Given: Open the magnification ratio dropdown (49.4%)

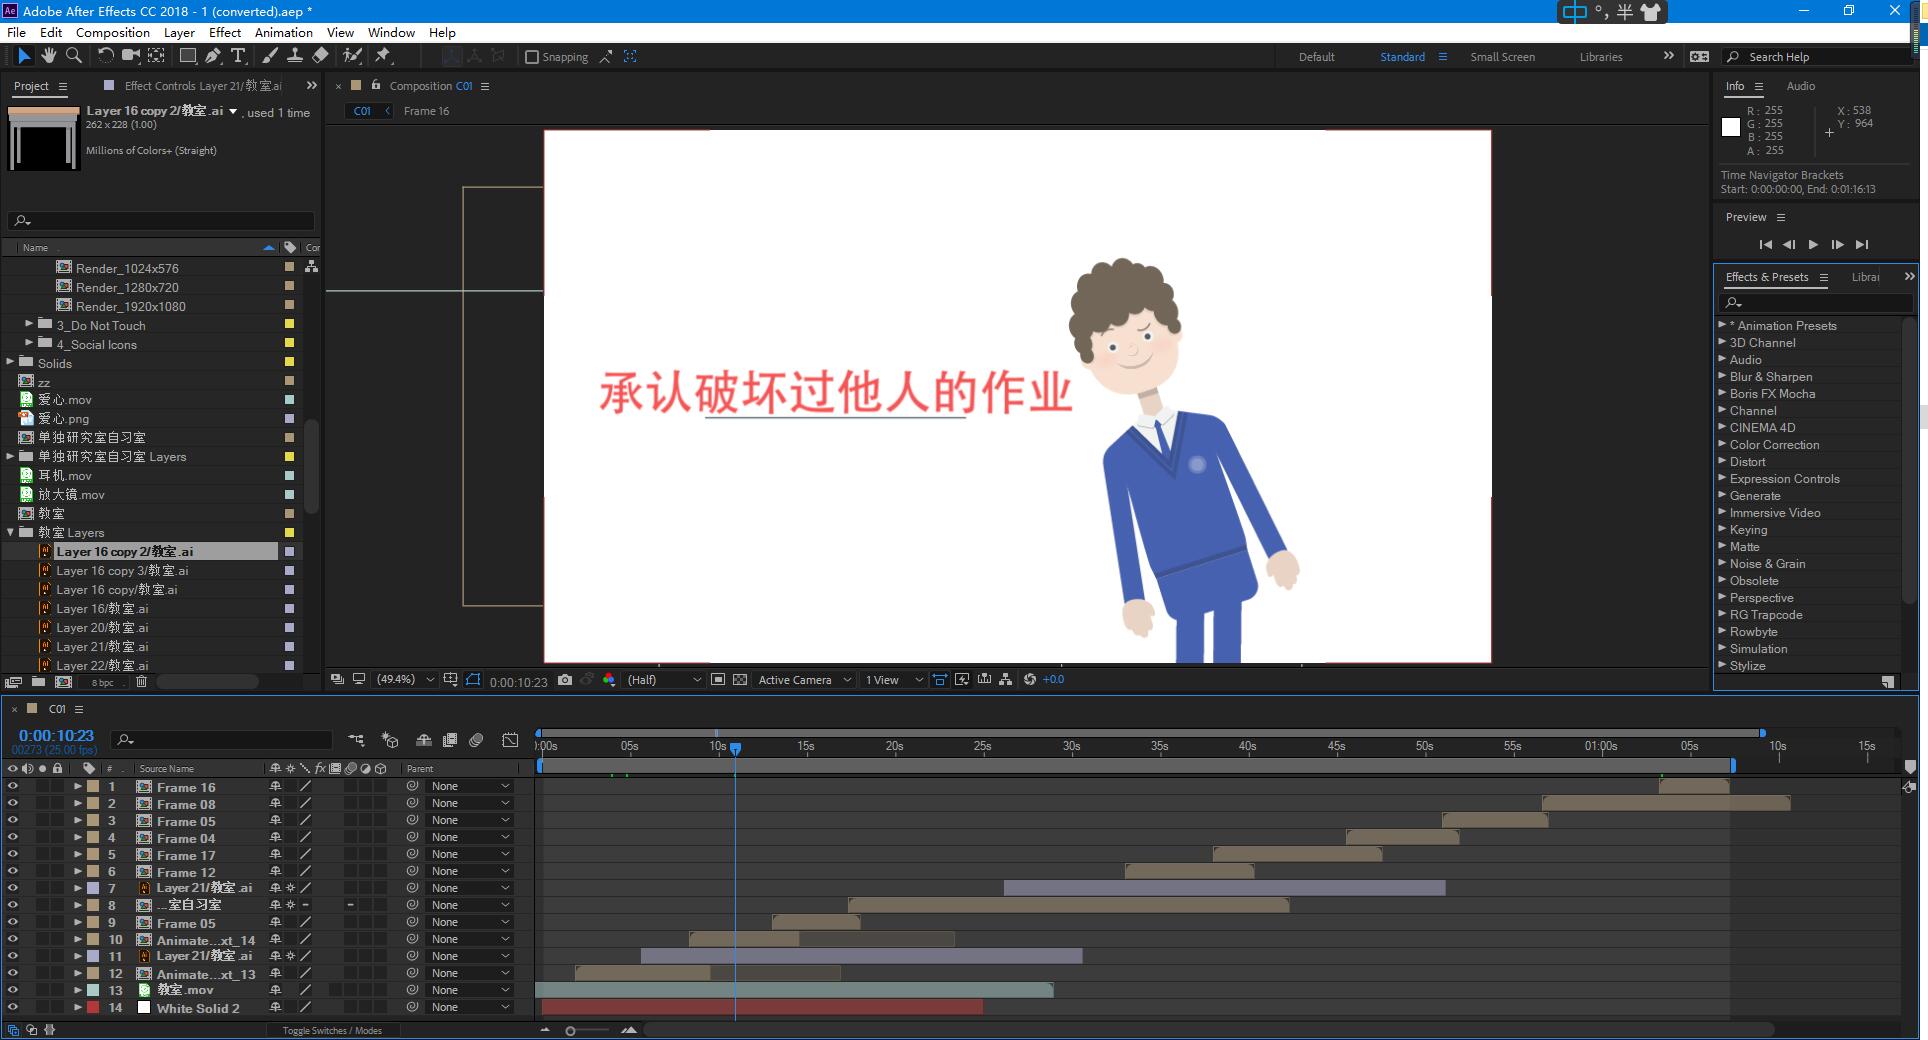Looking at the screenshot, I should pyautogui.click(x=405, y=680).
